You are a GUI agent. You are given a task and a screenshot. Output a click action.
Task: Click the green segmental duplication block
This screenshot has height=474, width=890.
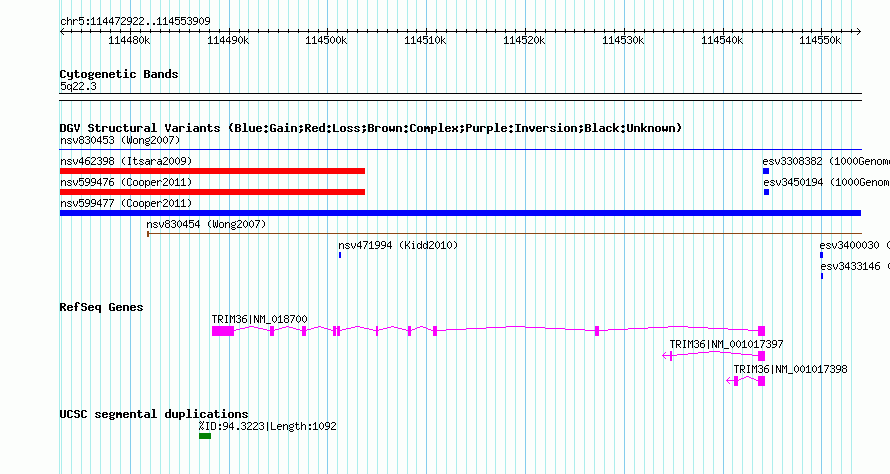pyautogui.click(x=205, y=436)
